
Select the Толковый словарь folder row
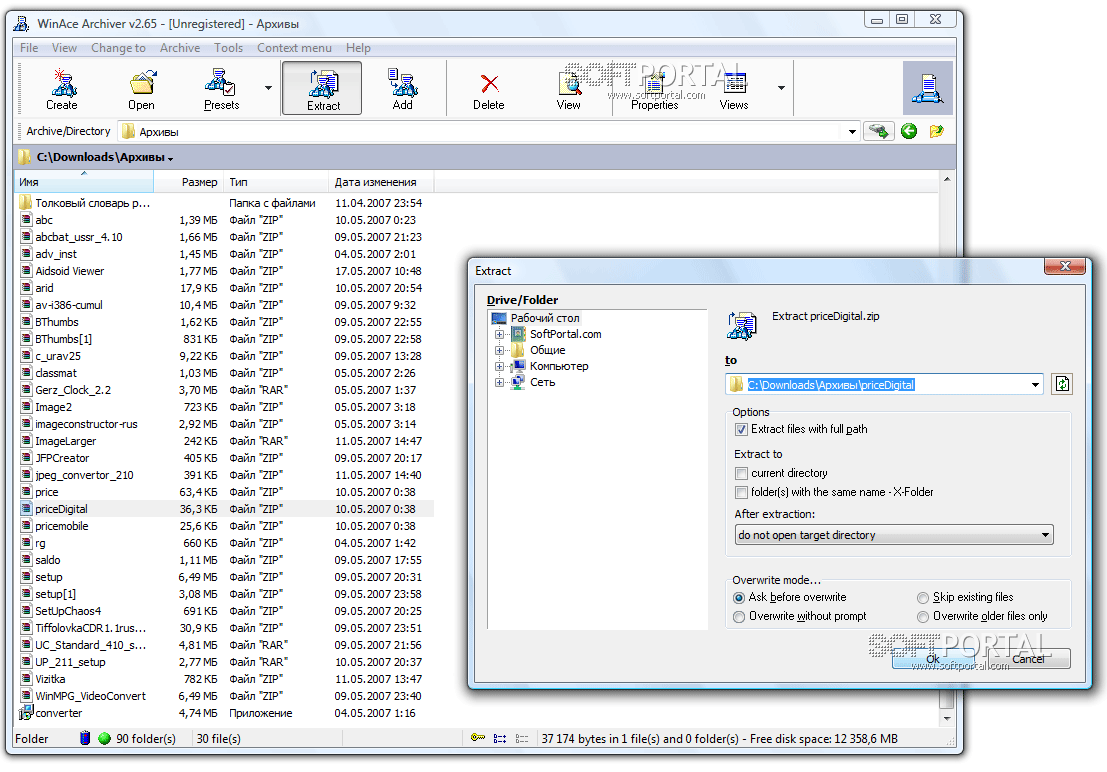point(225,203)
